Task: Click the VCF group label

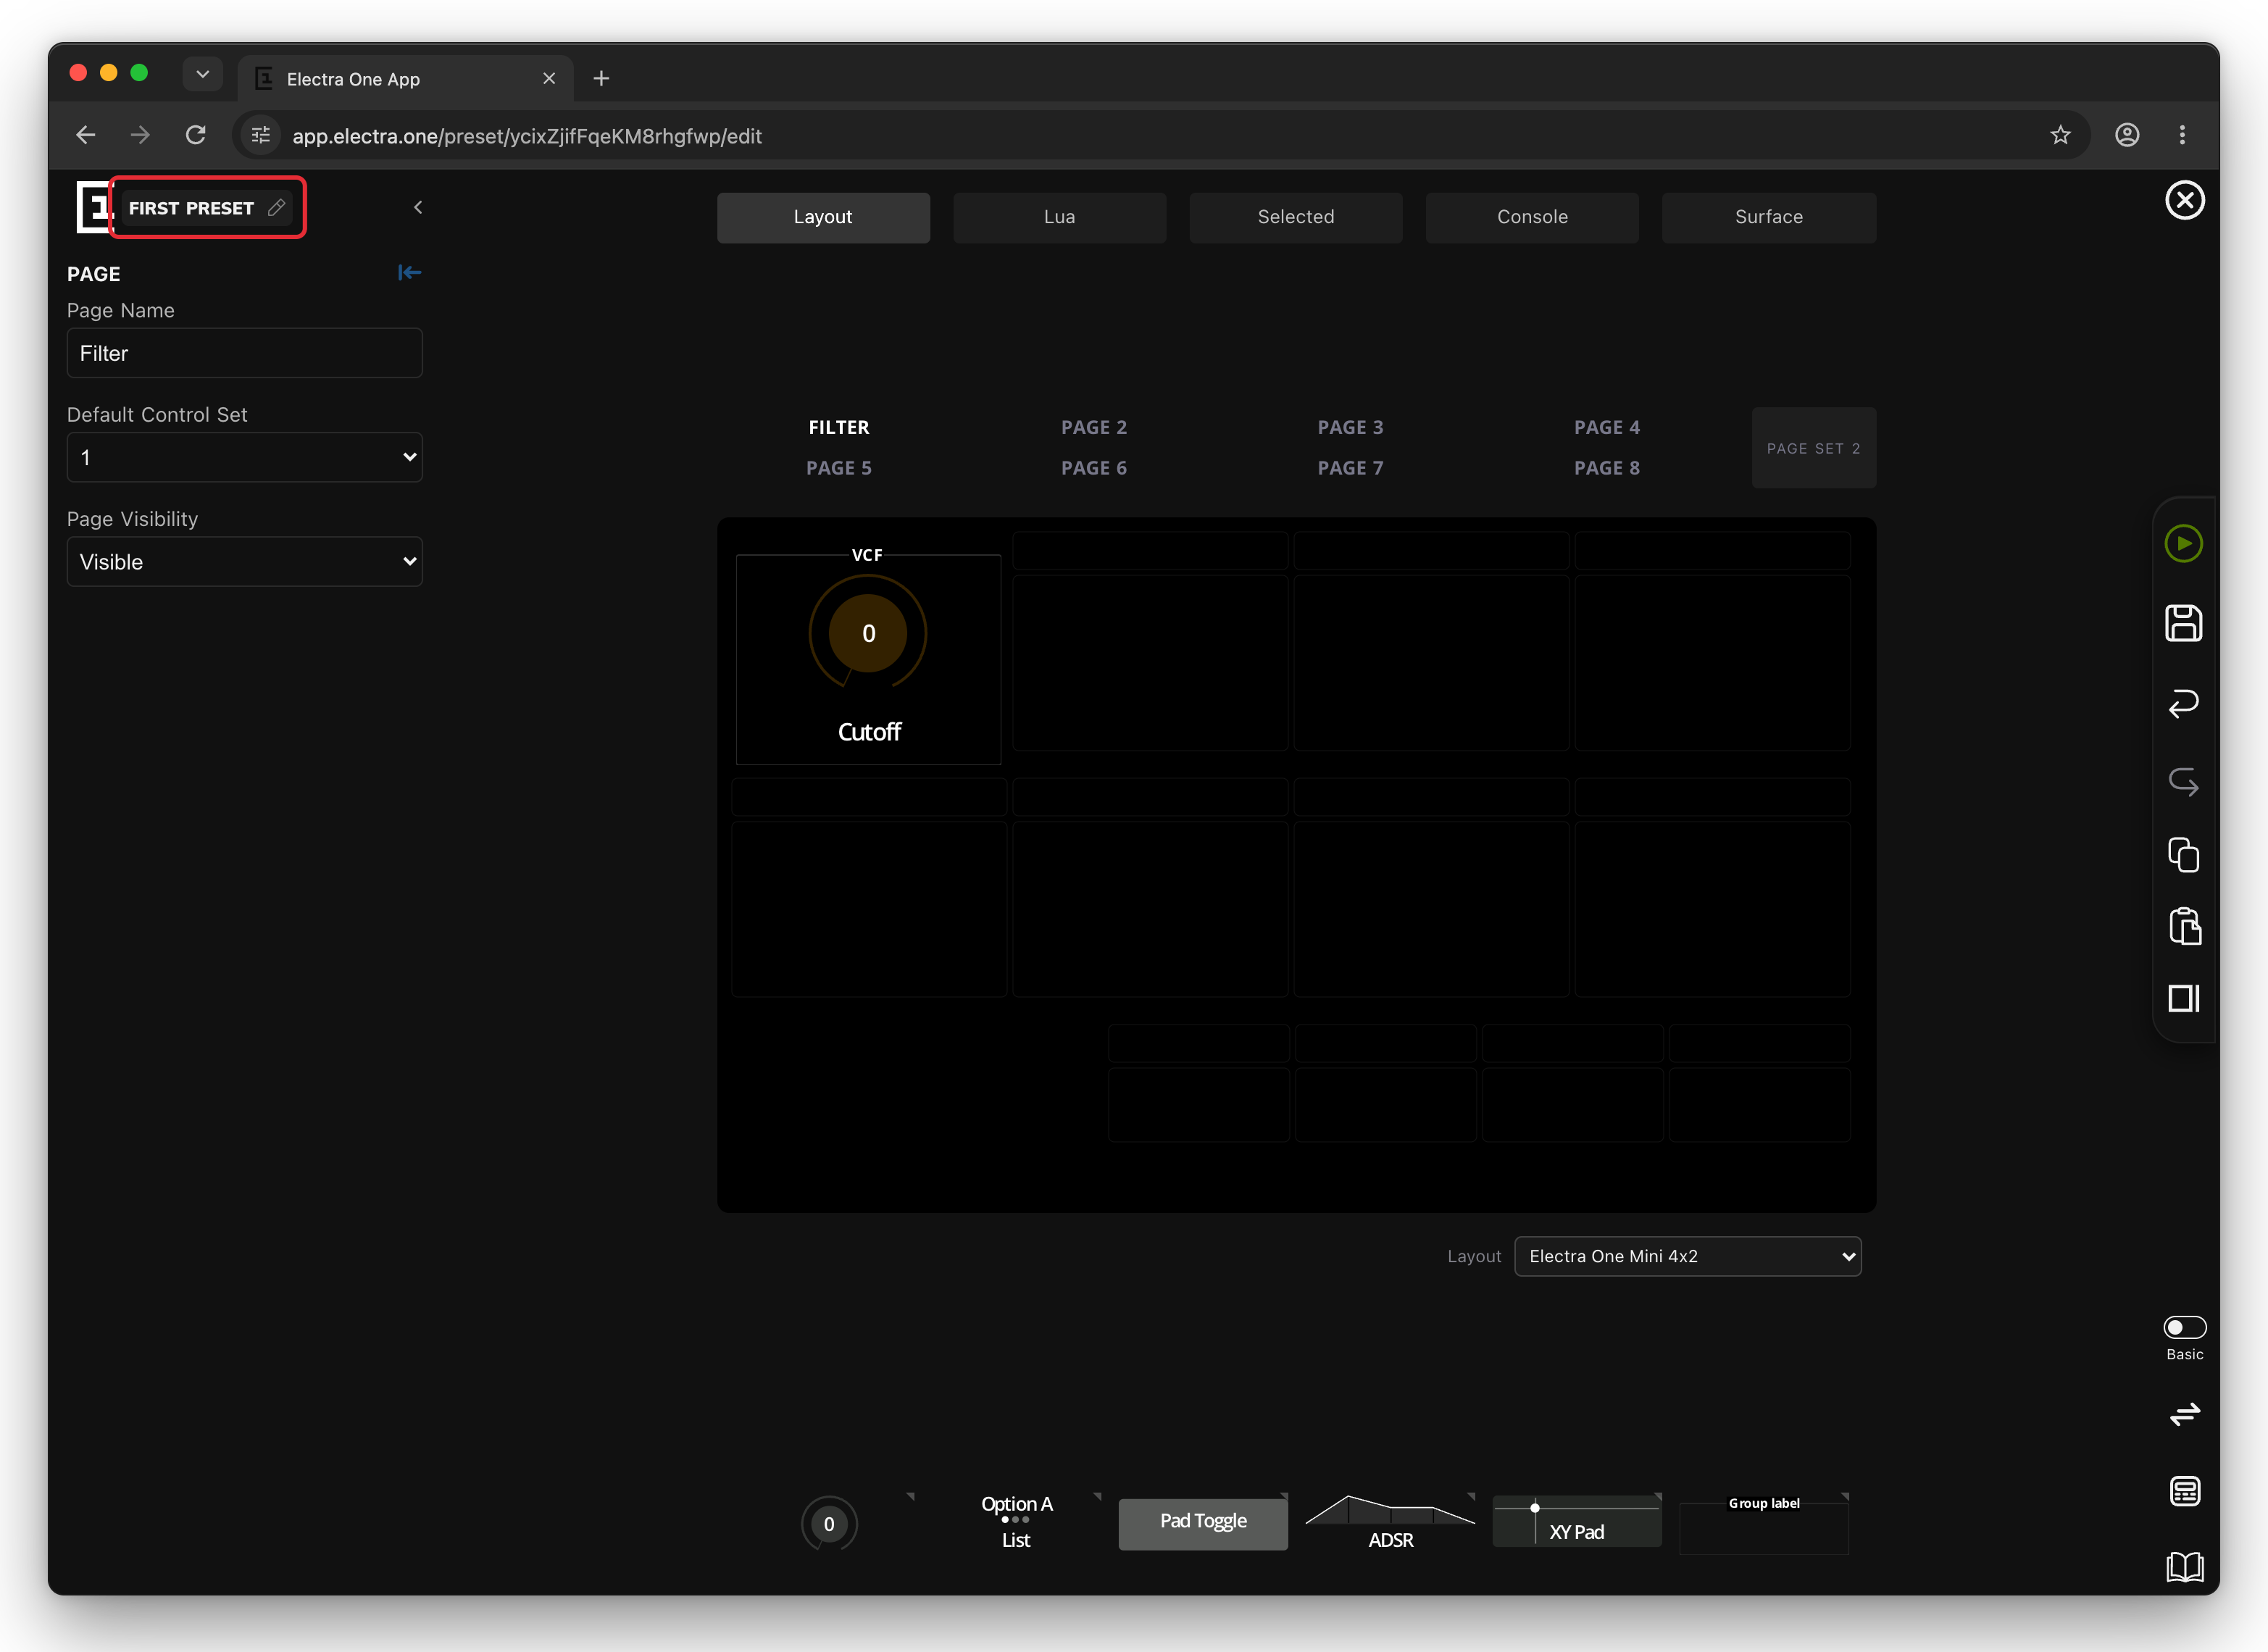Action: 866,554
